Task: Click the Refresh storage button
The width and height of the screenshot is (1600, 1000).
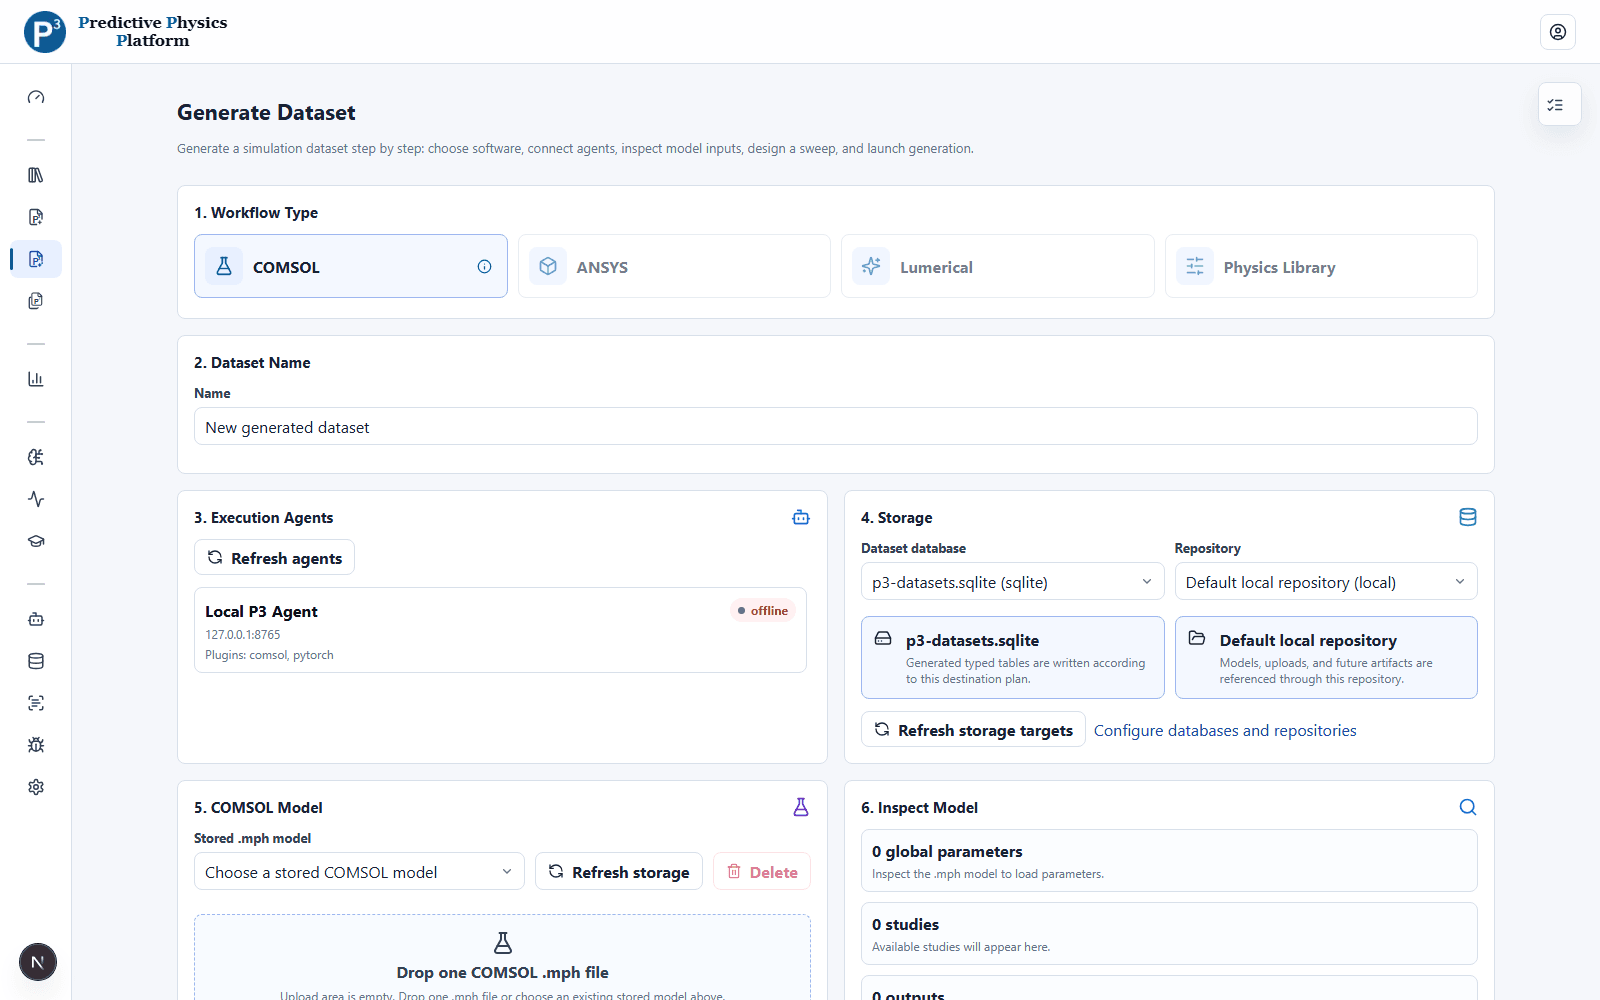Action: pos(619,872)
